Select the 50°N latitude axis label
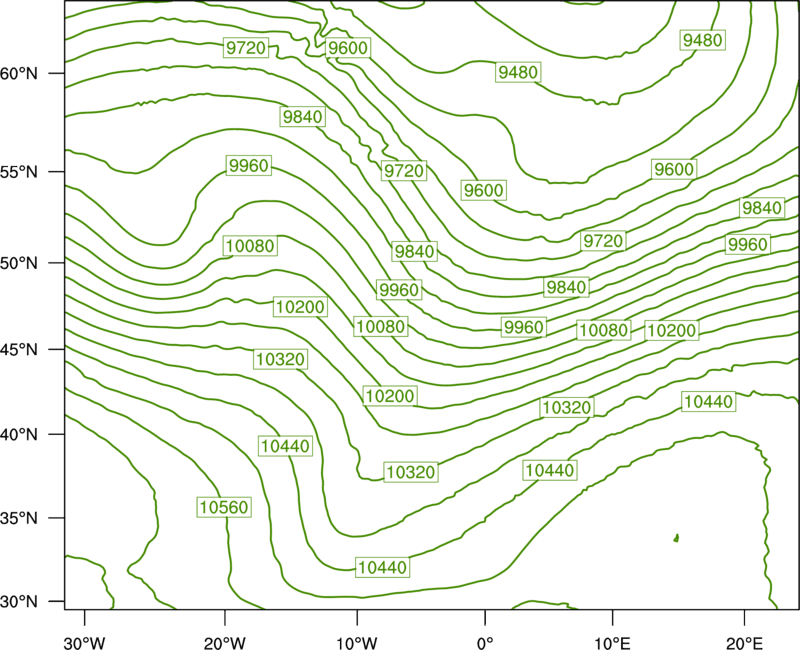 coord(19,263)
